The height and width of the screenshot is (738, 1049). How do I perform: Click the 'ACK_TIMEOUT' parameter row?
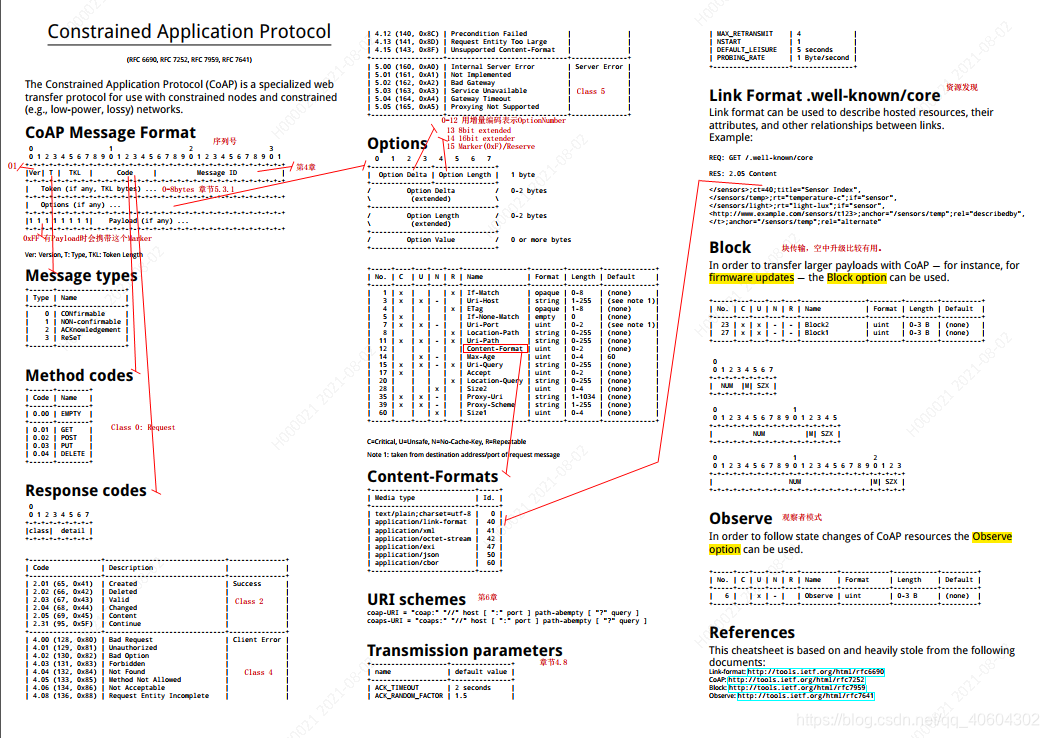tap(442, 688)
